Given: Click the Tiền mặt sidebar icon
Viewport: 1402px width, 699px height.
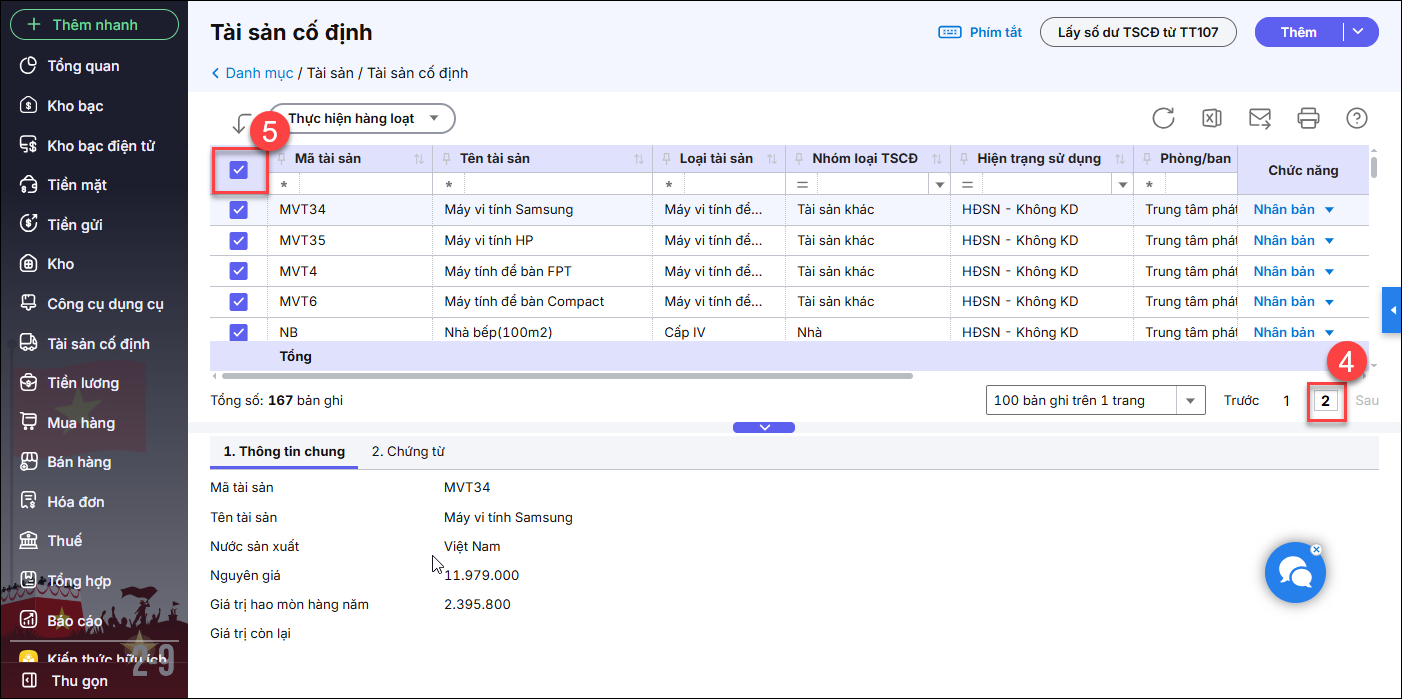Looking at the screenshot, I should pyautogui.click(x=29, y=185).
